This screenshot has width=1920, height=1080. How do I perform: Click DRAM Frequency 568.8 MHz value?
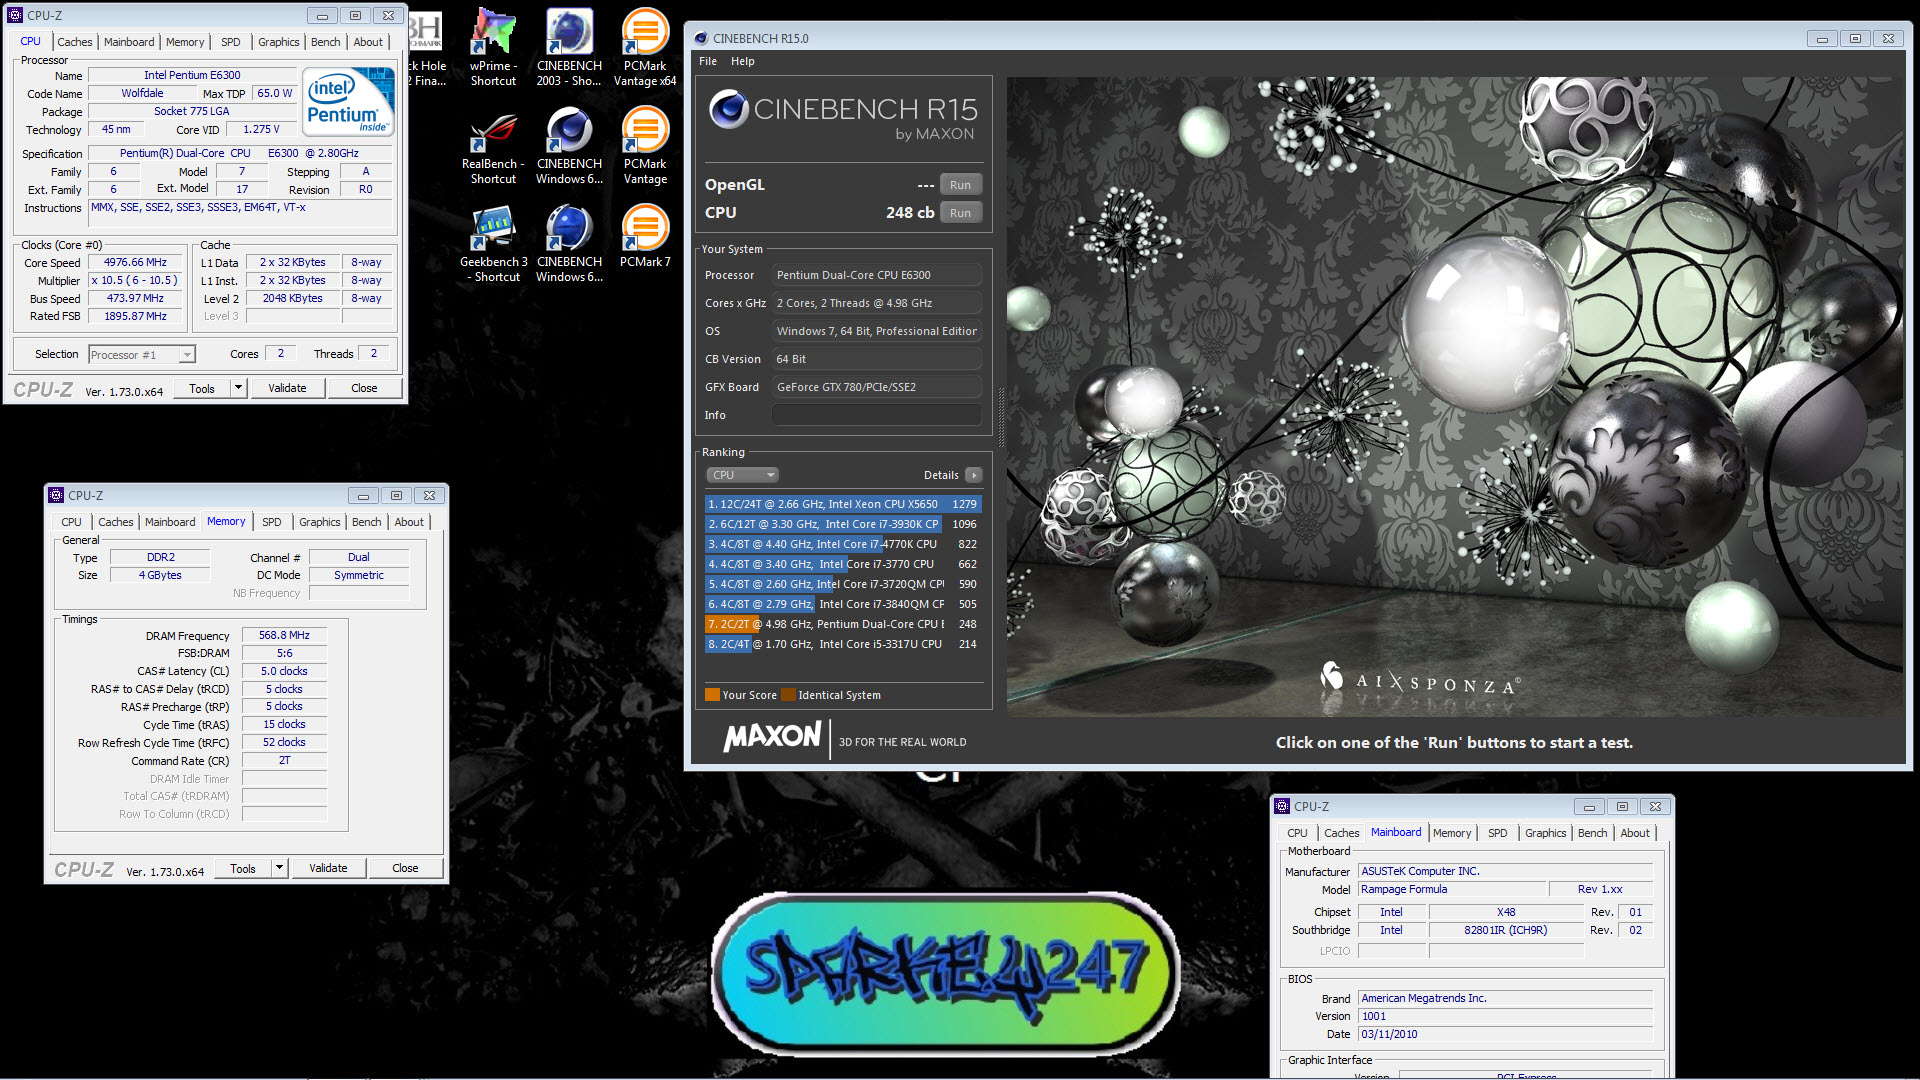pos(284,635)
